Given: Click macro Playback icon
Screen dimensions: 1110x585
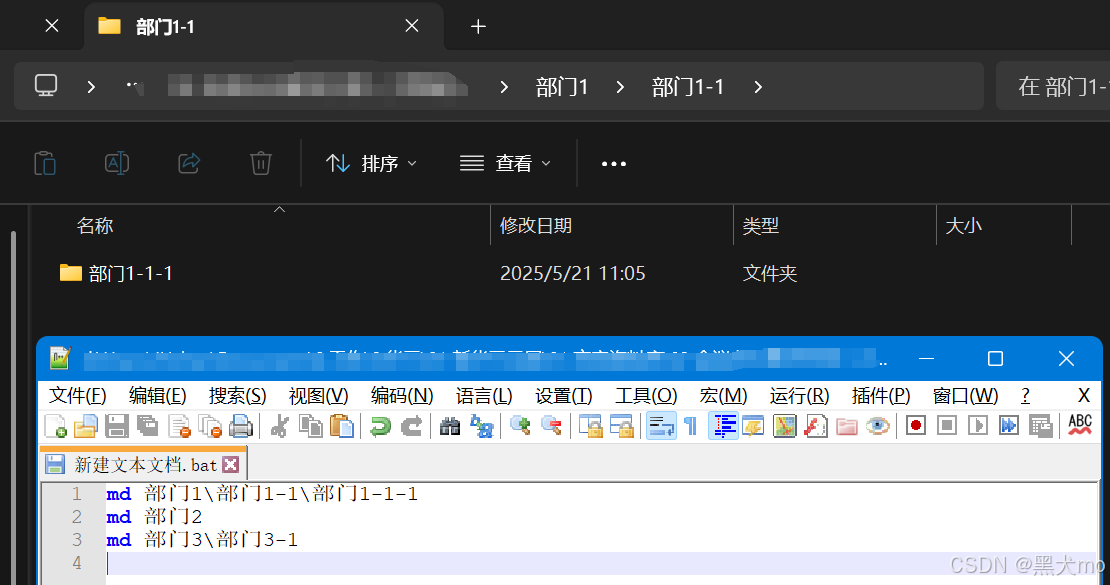Looking at the screenshot, I should click(x=978, y=426).
